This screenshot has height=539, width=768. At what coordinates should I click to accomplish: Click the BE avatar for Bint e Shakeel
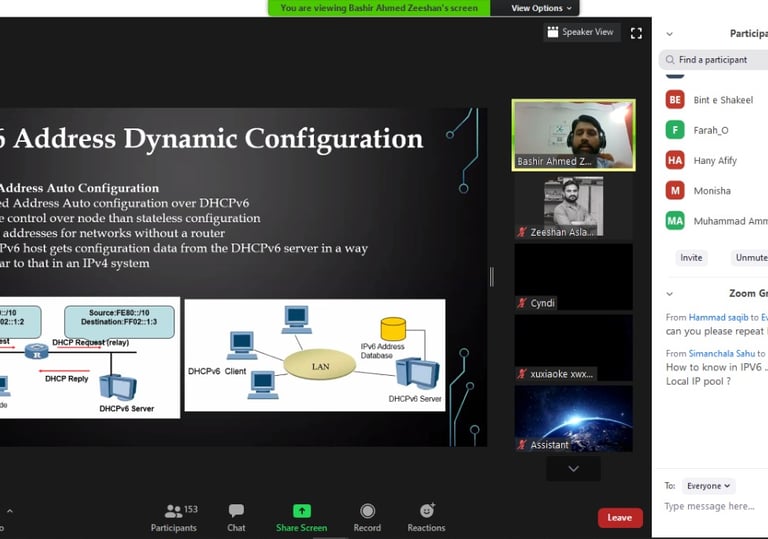[x=675, y=99]
